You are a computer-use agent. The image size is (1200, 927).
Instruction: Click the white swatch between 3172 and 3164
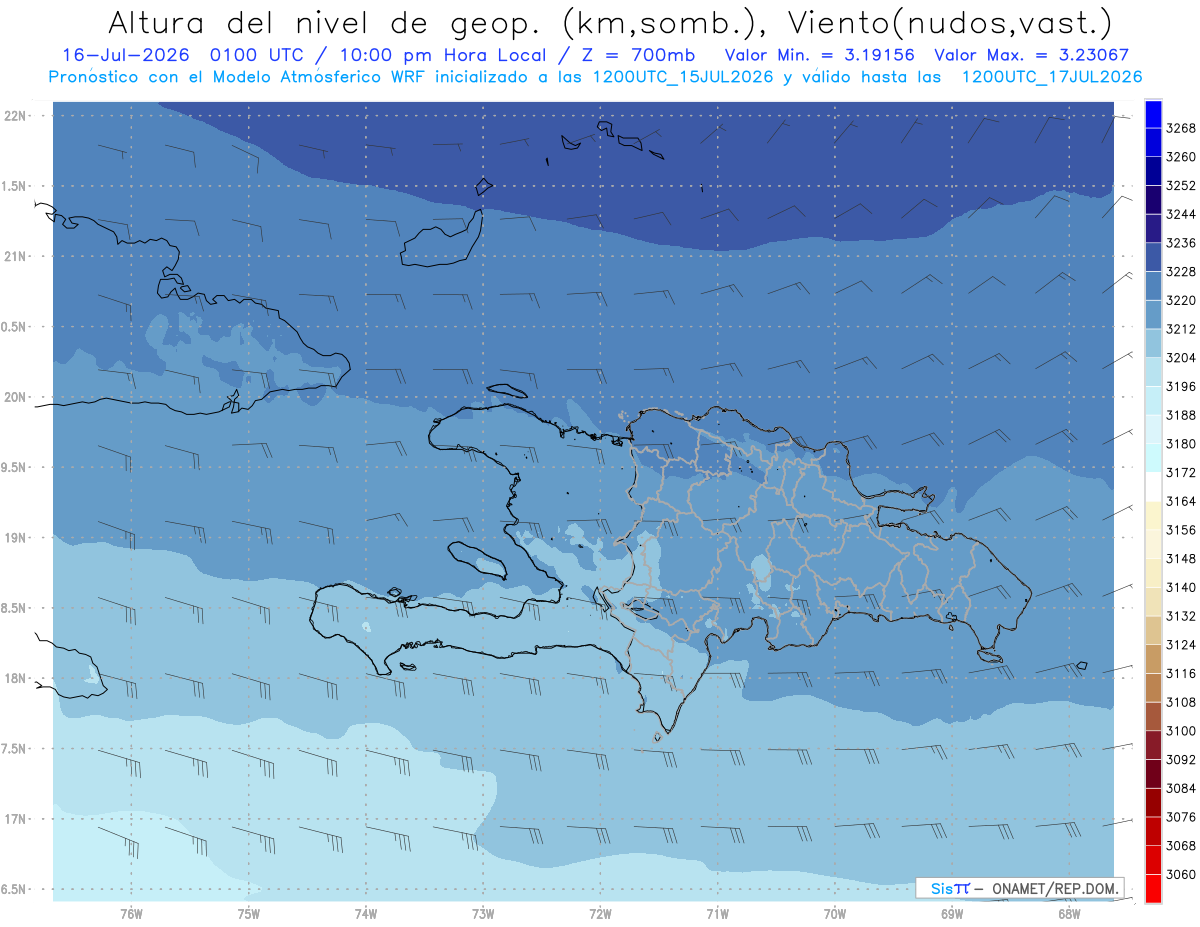tap(1153, 486)
